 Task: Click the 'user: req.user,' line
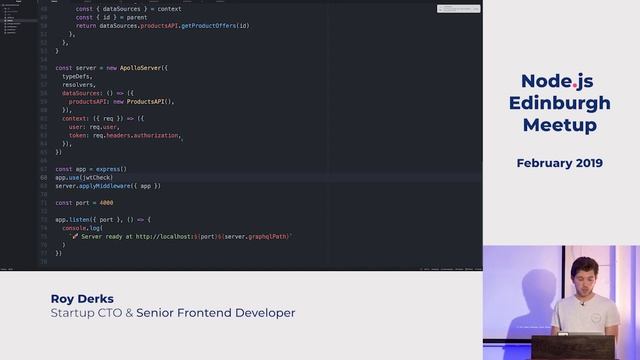(x=94, y=127)
